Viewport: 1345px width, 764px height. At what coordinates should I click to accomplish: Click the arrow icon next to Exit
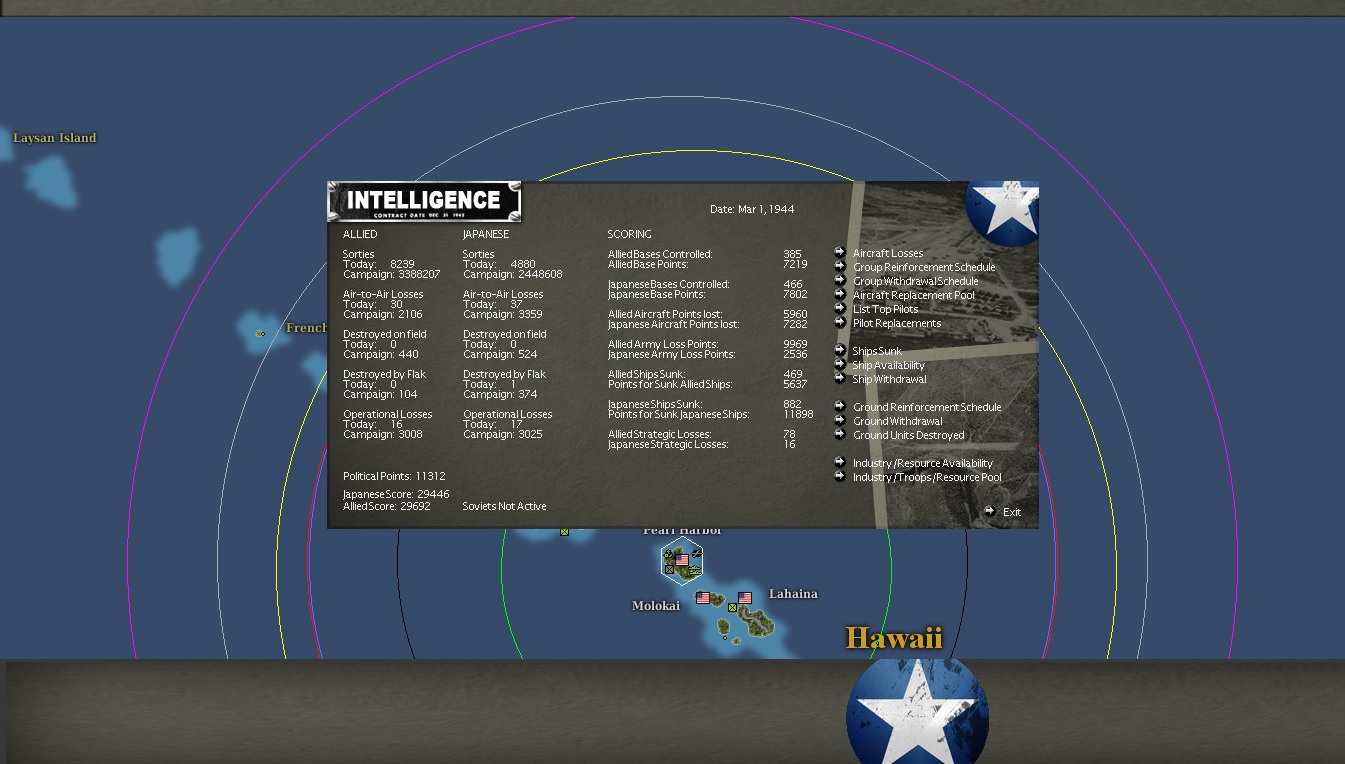point(989,511)
